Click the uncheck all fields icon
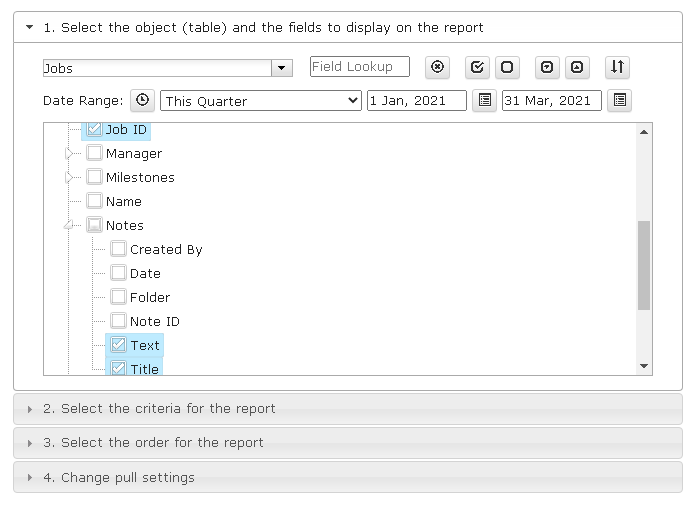 point(507,67)
